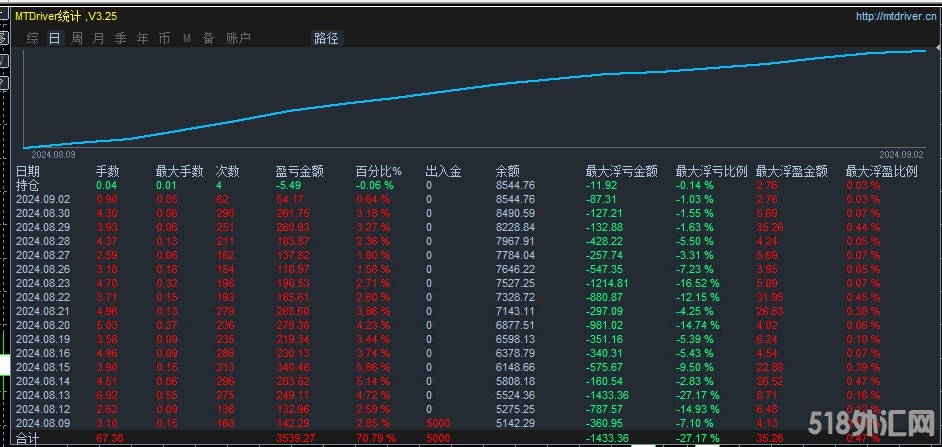The width and height of the screenshot is (942, 447).
Task: Click the 日期 column header
Action: click(27, 172)
